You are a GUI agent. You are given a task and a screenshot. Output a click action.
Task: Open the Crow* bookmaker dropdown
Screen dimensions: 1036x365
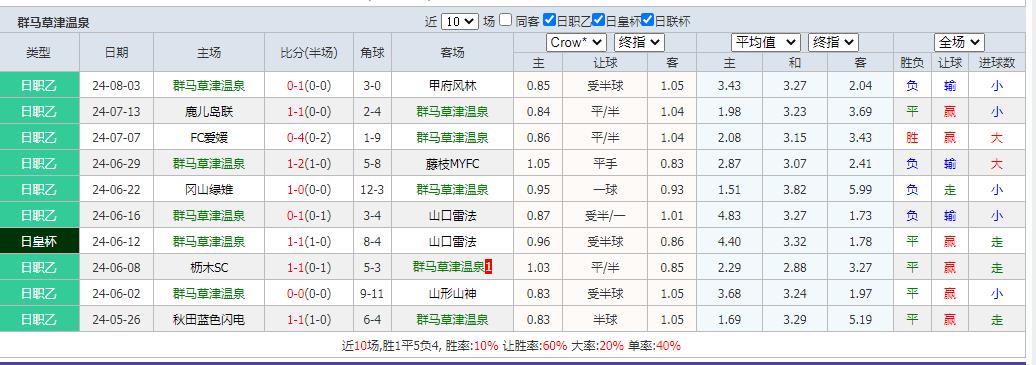click(576, 42)
